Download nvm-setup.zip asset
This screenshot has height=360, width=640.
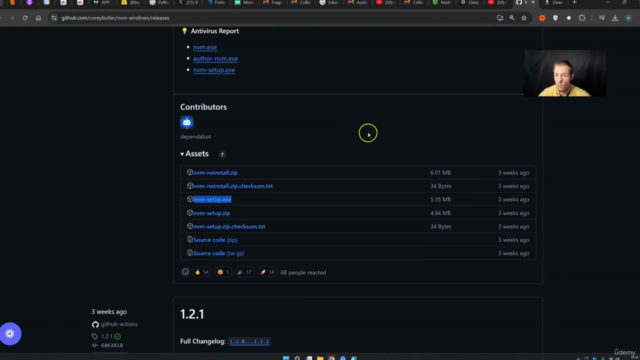click(212, 213)
